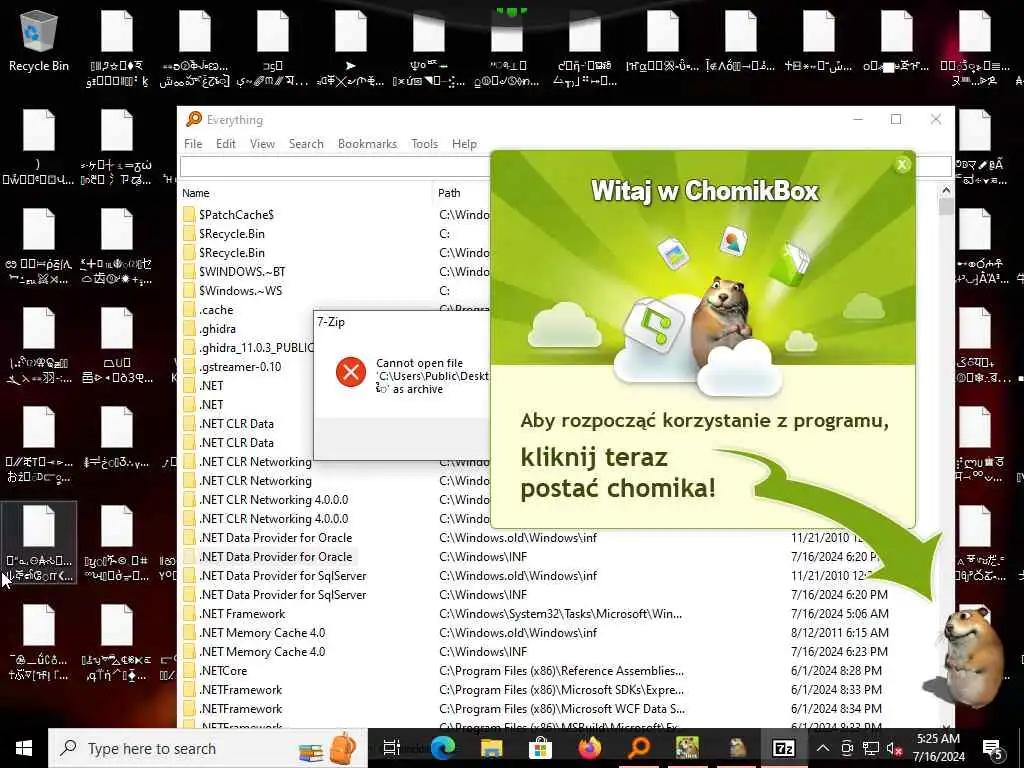
Task: Select the $PatchCache$ folder row
Action: pos(236,214)
